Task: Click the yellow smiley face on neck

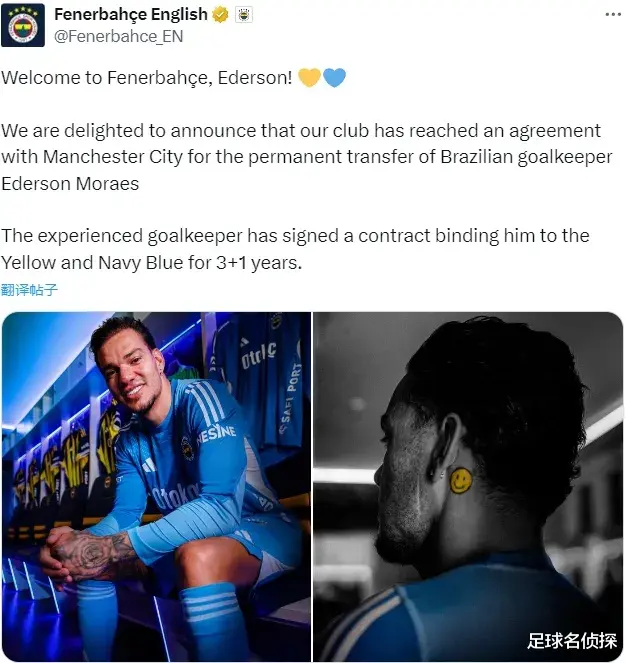Action: pos(461,481)
